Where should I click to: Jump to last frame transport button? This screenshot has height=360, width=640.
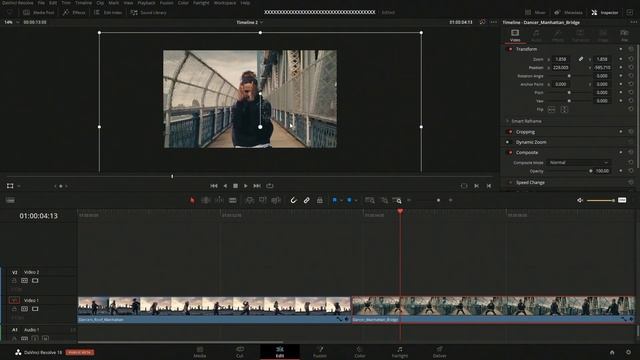point(257,186)
